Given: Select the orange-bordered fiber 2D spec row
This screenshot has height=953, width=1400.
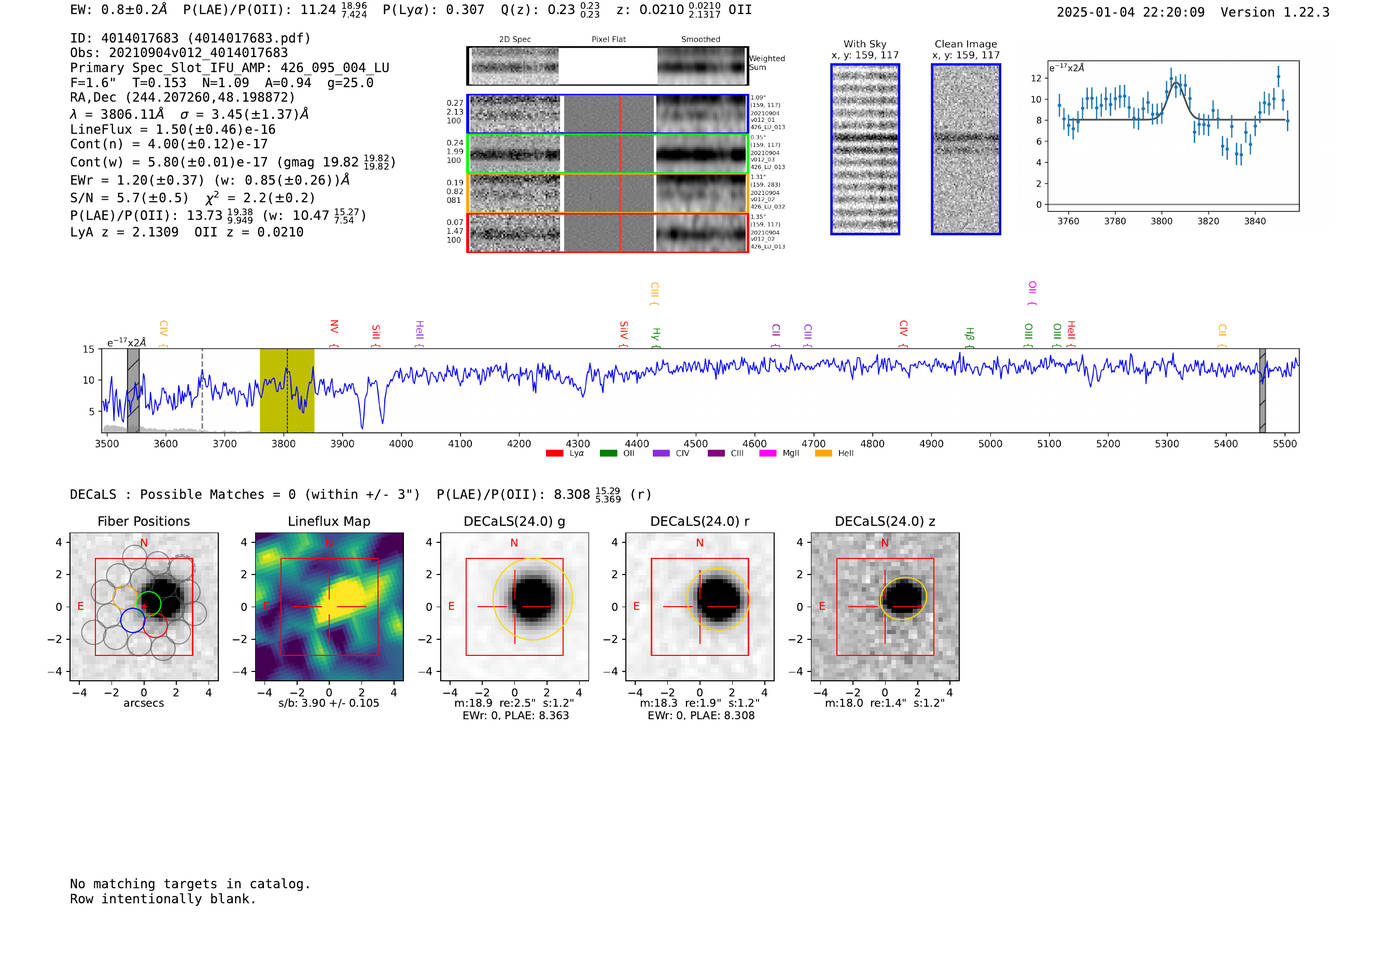Looking at the screenshot, I should click(x=608, y=193).
